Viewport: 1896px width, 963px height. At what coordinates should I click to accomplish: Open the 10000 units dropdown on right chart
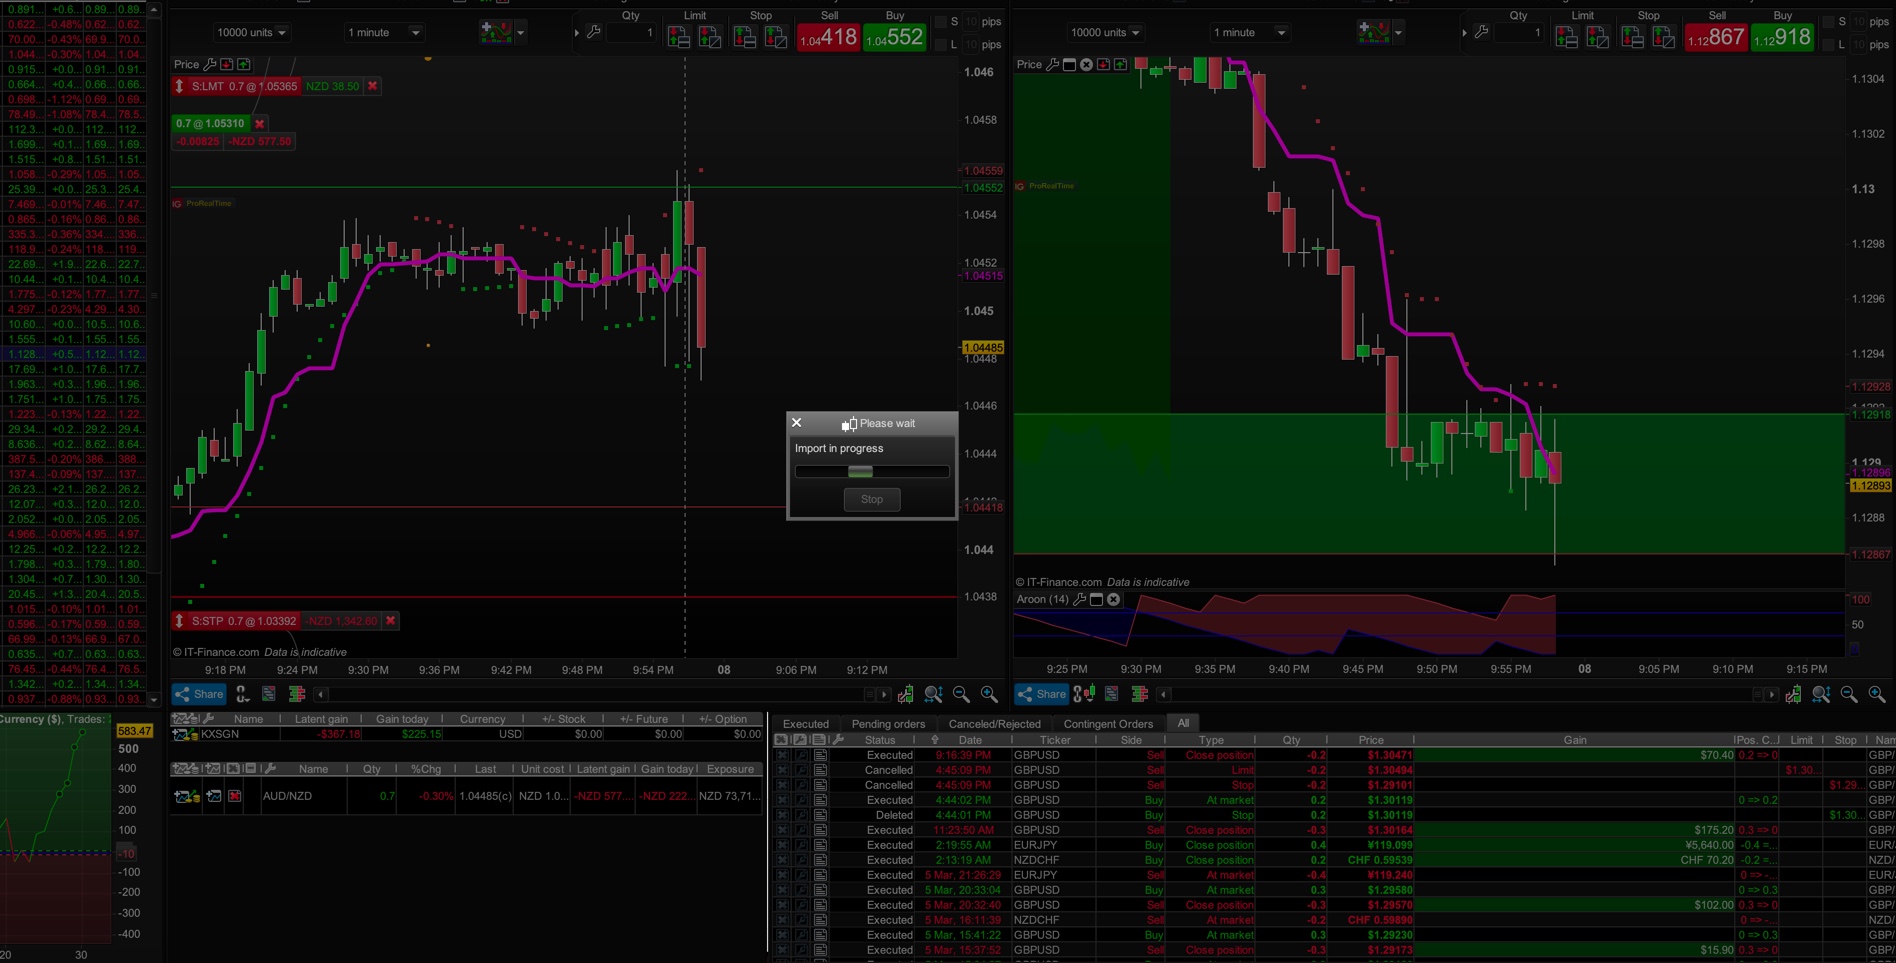pos(1105,33)
